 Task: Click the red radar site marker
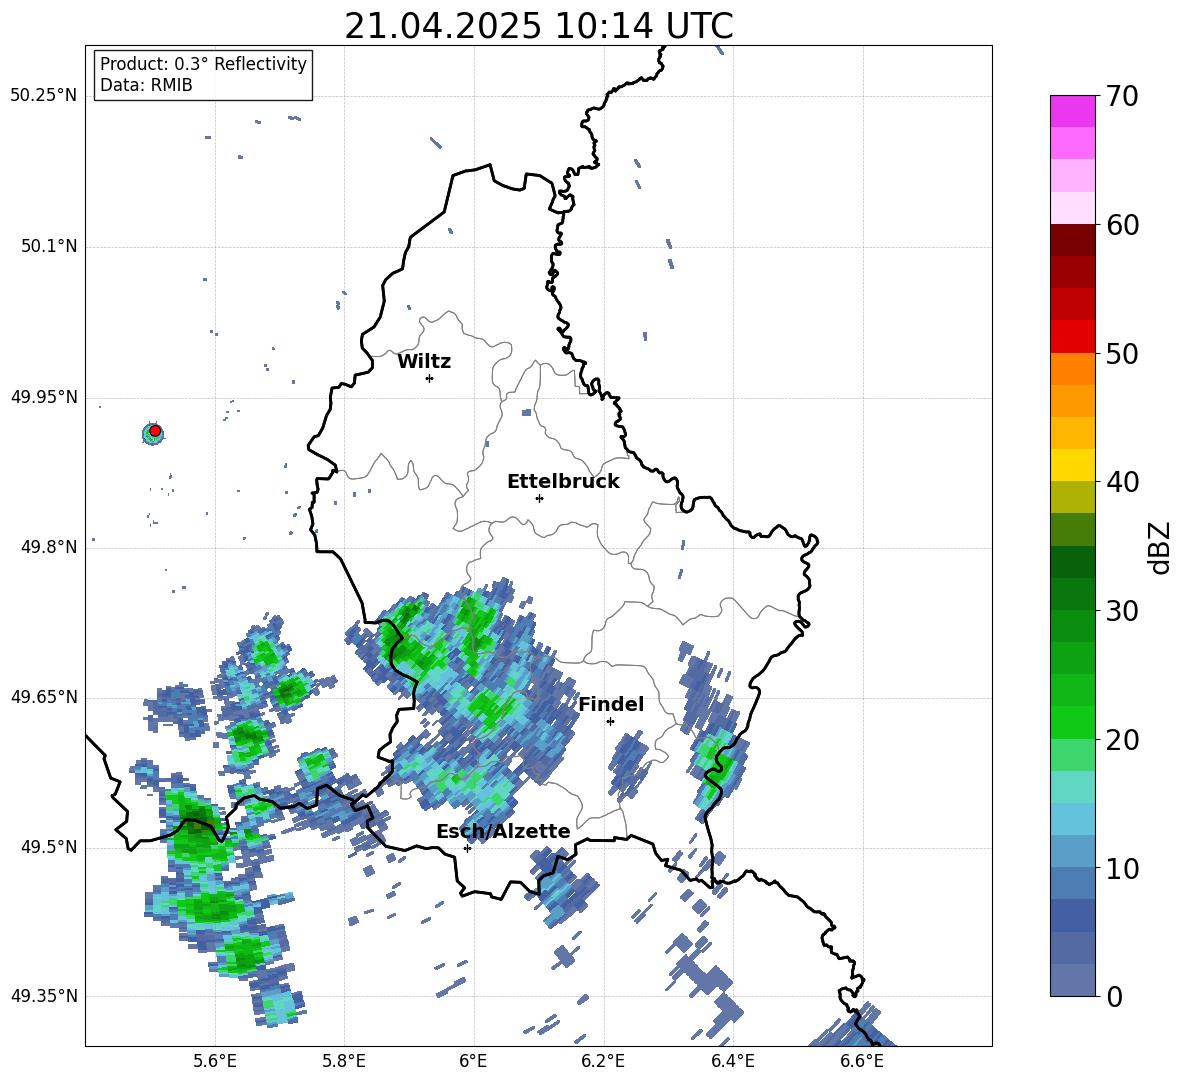(x=155, y=431)
